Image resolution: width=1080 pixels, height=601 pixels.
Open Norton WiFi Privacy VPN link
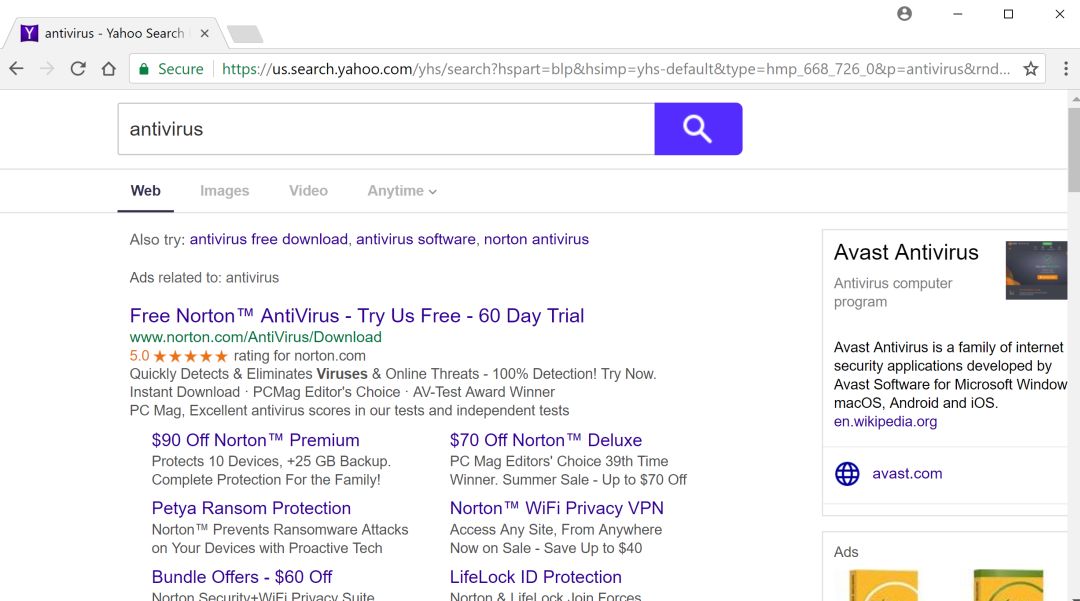[x=557, y=508]
